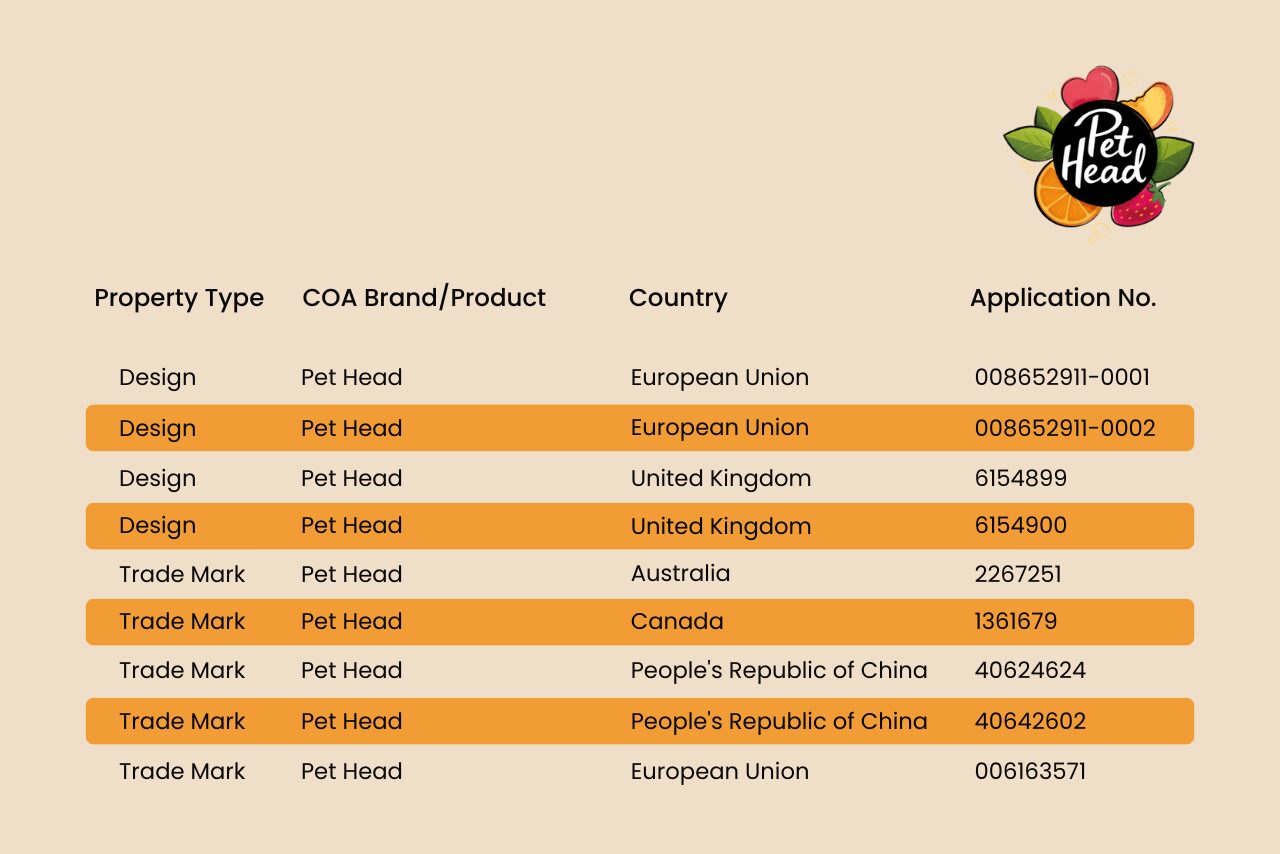The height and width of the screenshot is (854, 1280).
Task: Click the Application No. column header
Action: click(x=1063, y=298)
